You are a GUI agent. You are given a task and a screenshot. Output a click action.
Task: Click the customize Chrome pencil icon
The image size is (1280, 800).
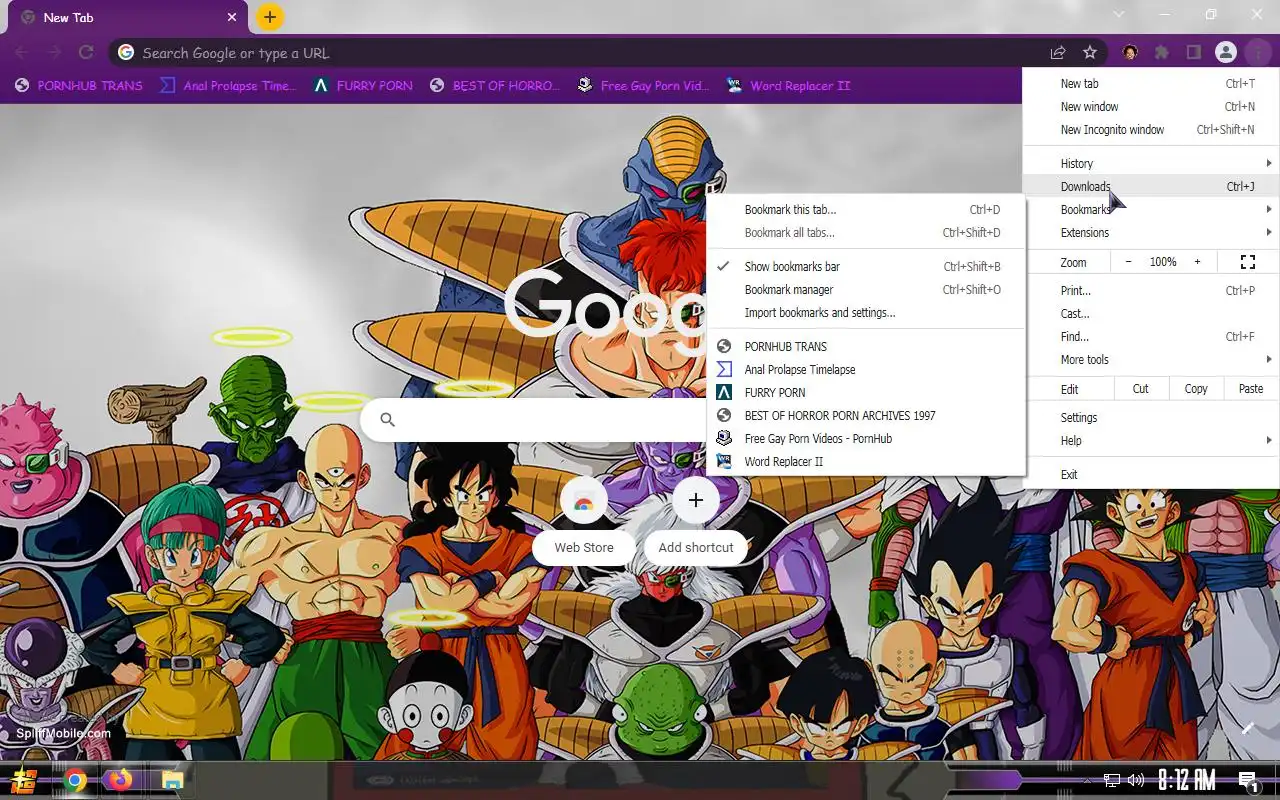coord(1248,729)
